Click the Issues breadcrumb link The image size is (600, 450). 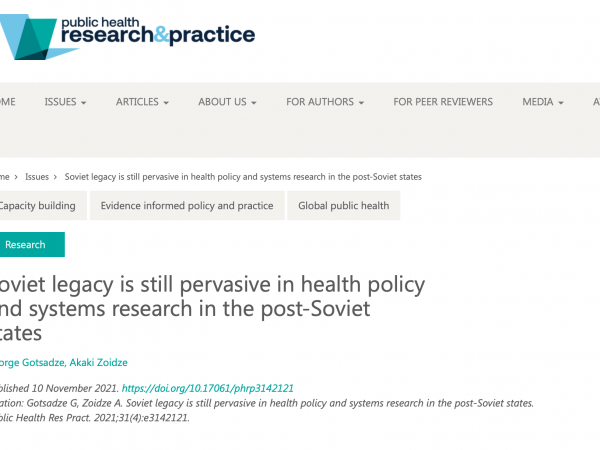click(x=37, y=177)
